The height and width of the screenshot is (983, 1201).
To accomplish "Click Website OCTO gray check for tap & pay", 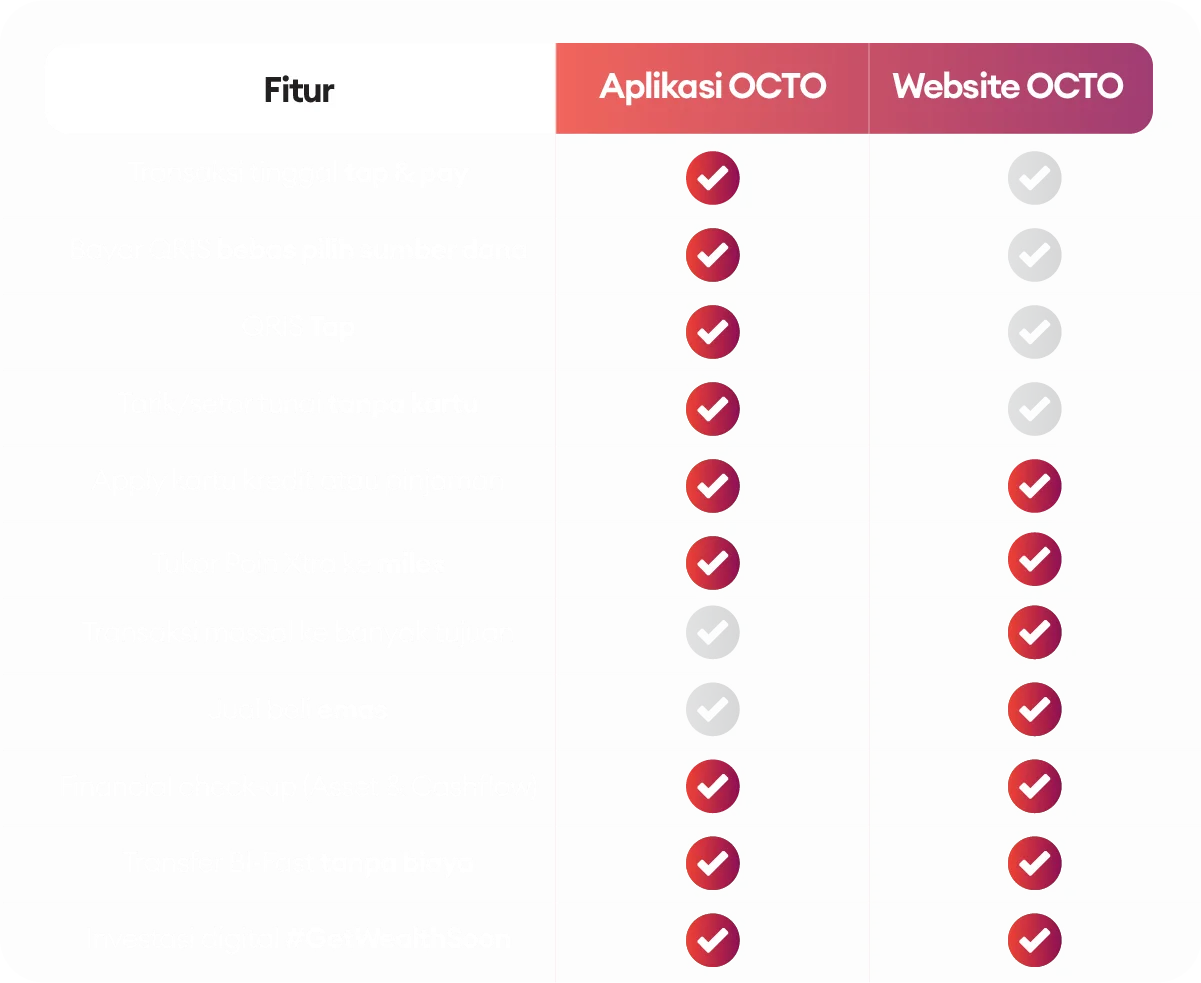I will point(1034,178).
